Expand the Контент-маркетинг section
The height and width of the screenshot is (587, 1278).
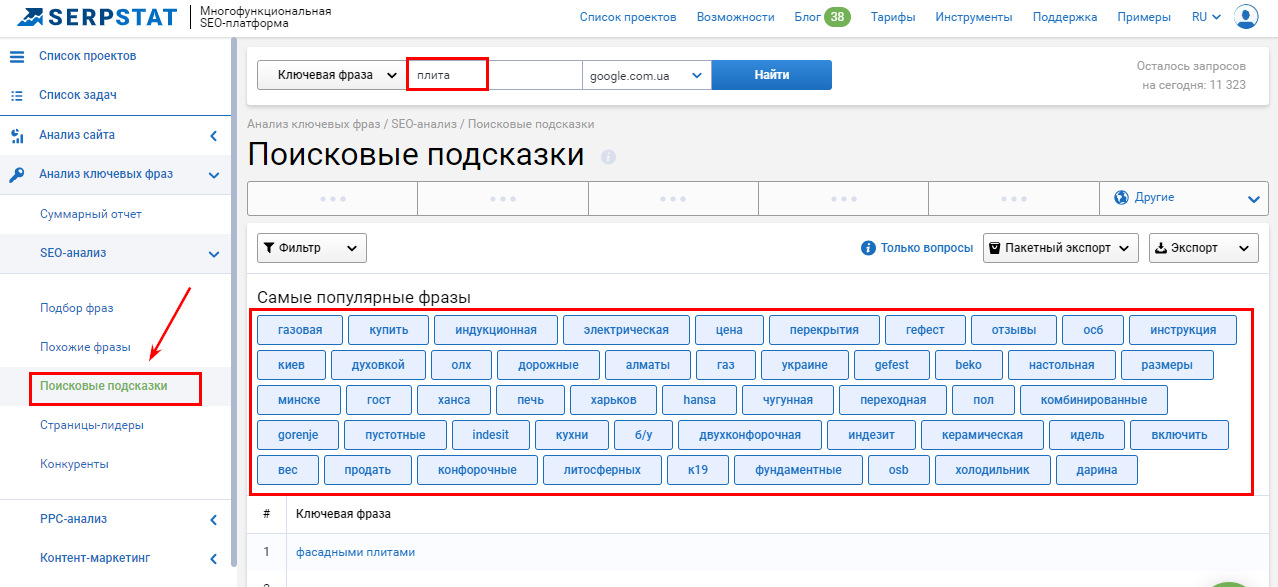(x=213, y=559)
